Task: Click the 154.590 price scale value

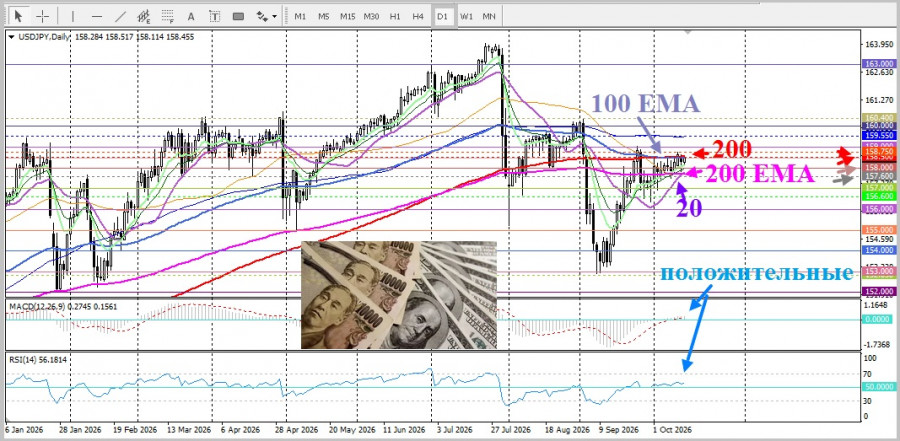Action: click(880, 239)
